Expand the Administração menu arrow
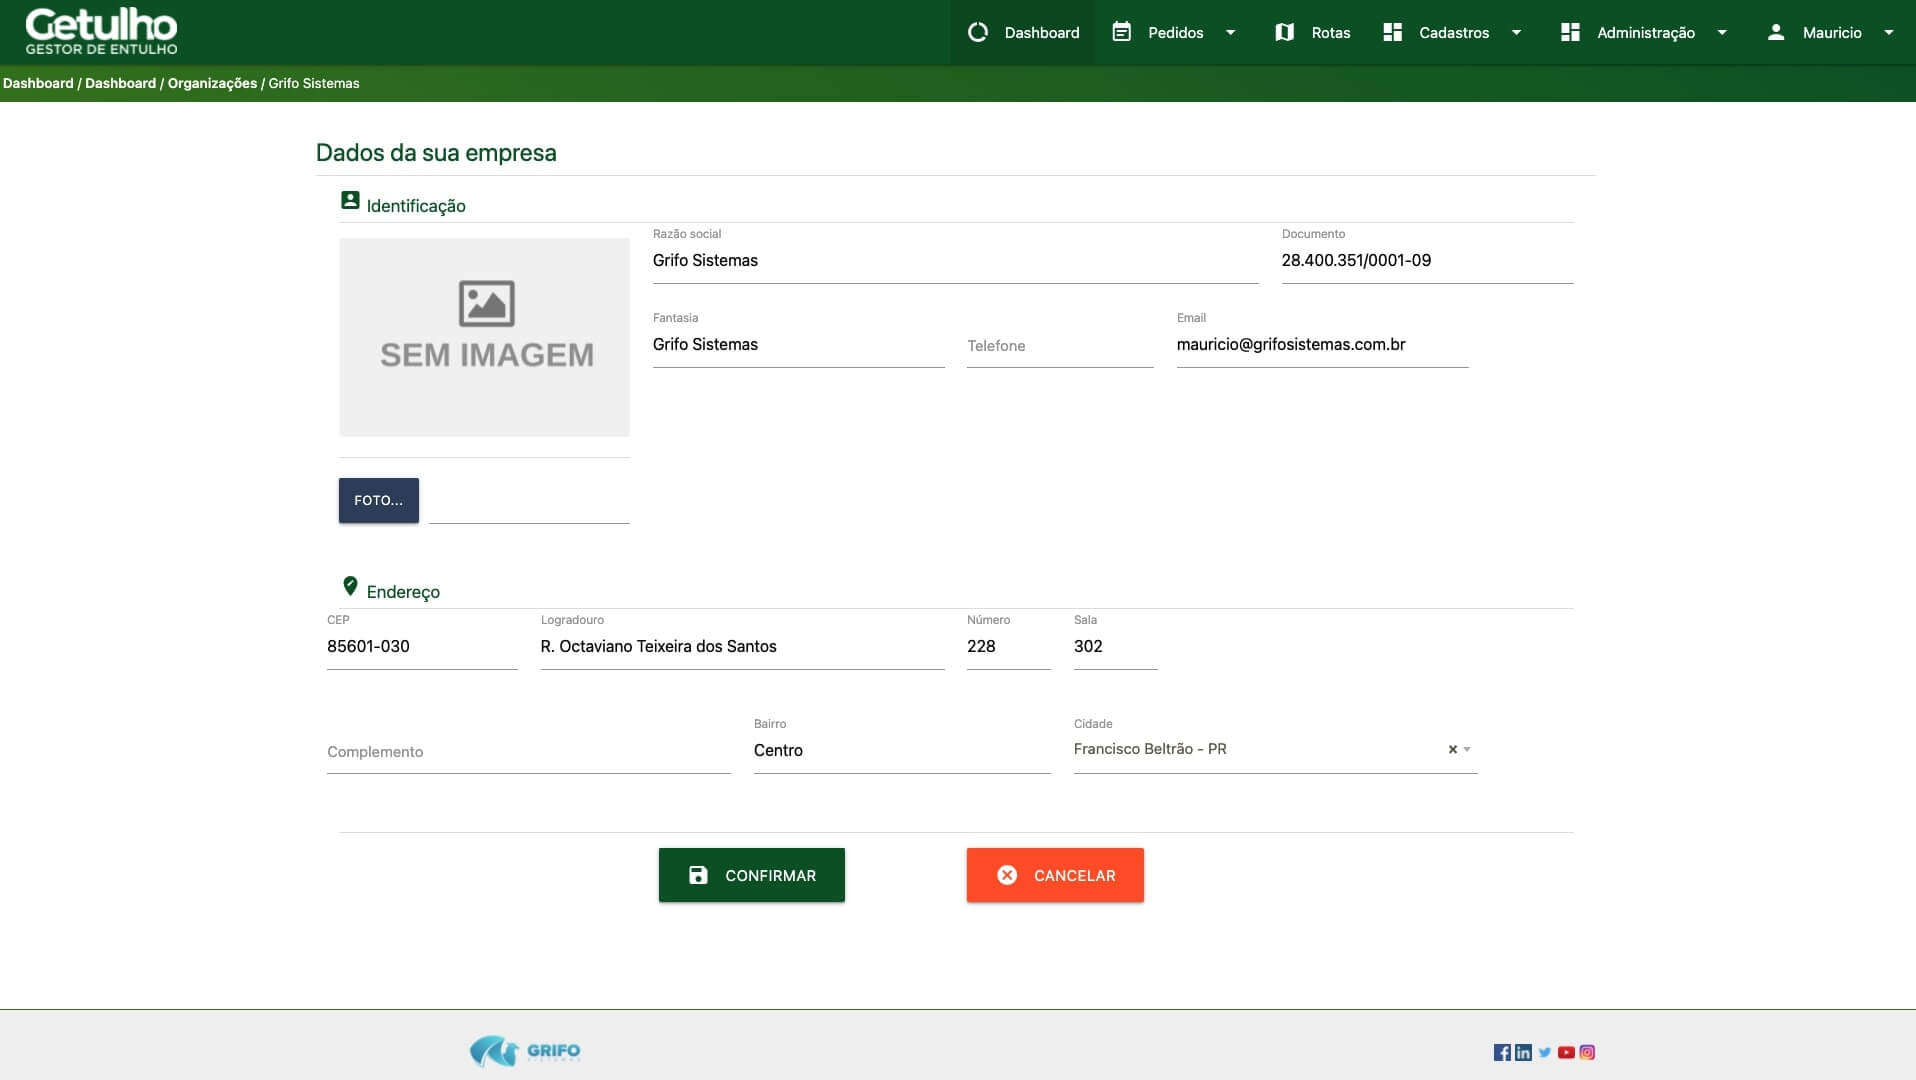Screen dimensions: 1916x1080 (x=1722, y=32)
